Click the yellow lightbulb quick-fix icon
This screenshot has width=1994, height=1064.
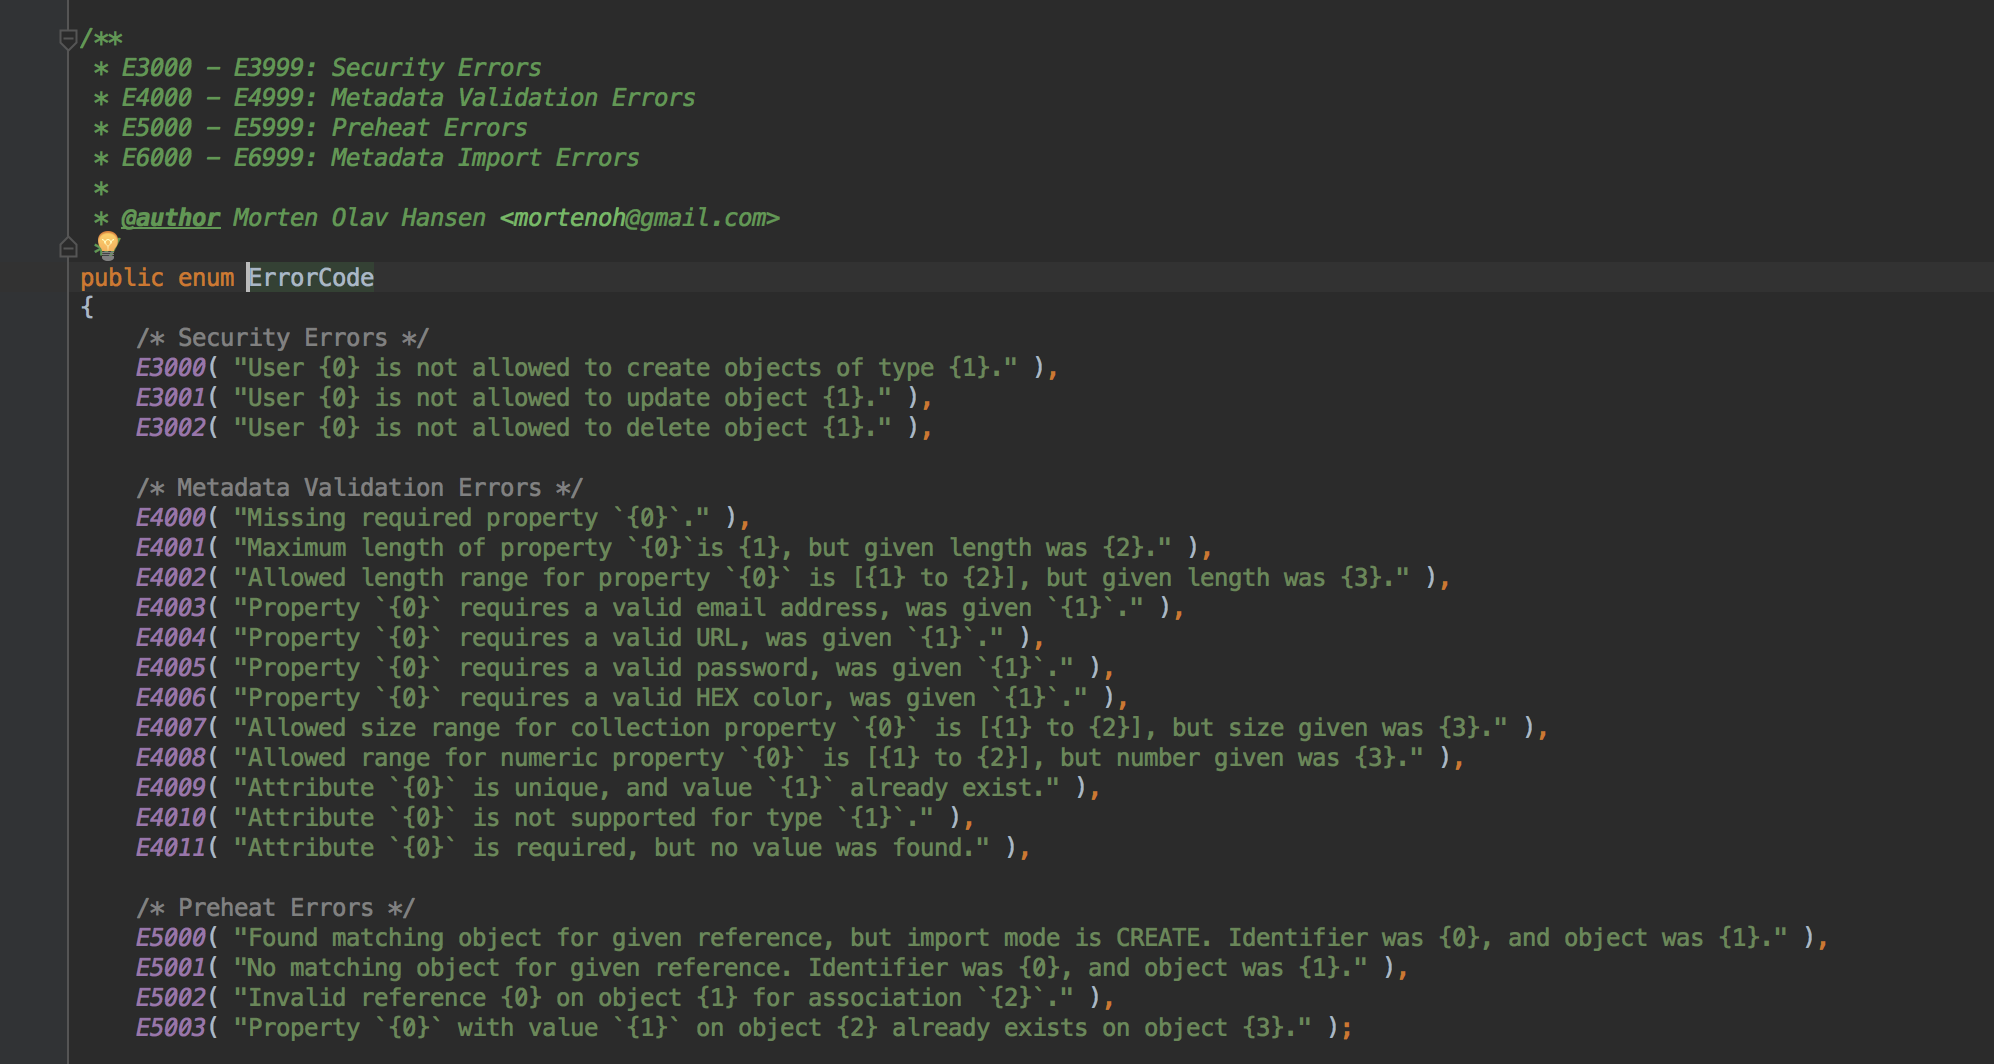108,245
